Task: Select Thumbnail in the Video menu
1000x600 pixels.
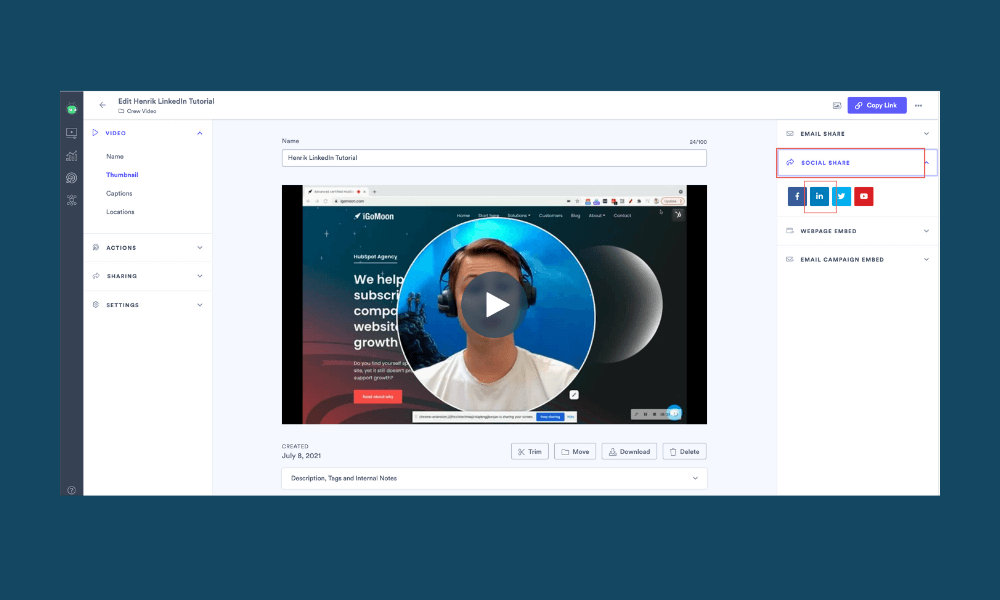Action: point(122,175)
